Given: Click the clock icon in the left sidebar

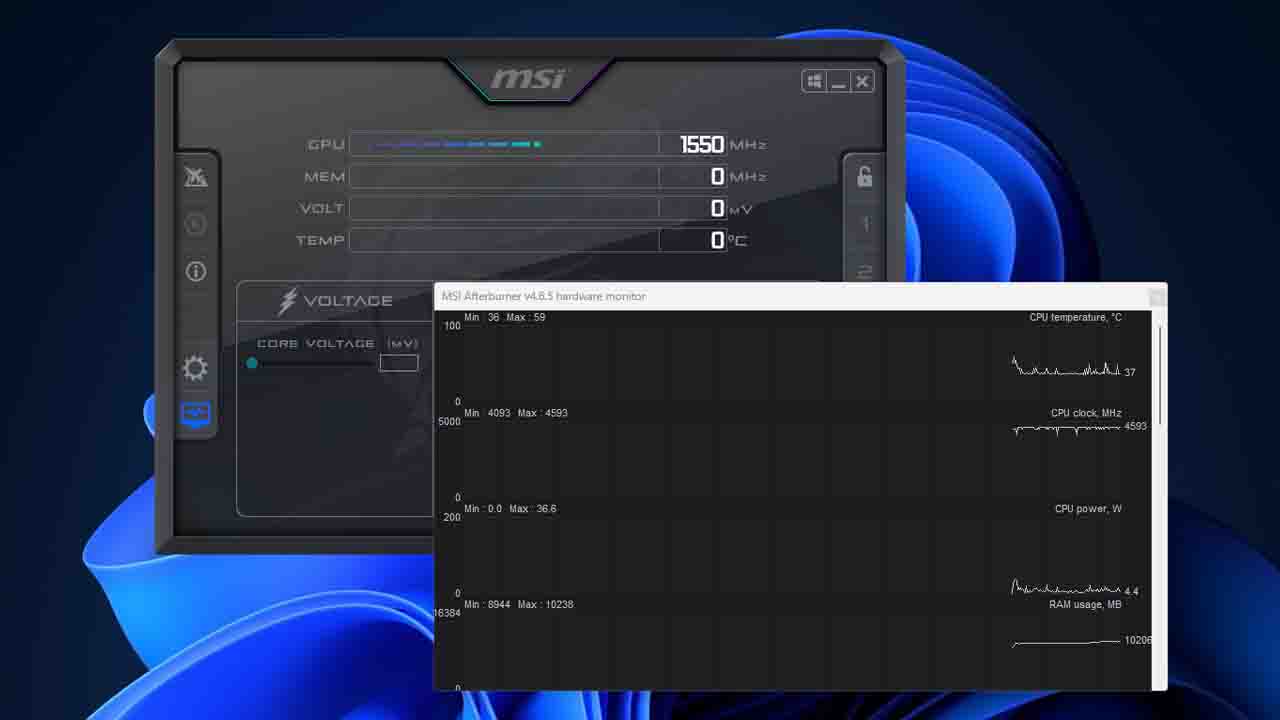Looking at the screenshot, I should 195,224.
